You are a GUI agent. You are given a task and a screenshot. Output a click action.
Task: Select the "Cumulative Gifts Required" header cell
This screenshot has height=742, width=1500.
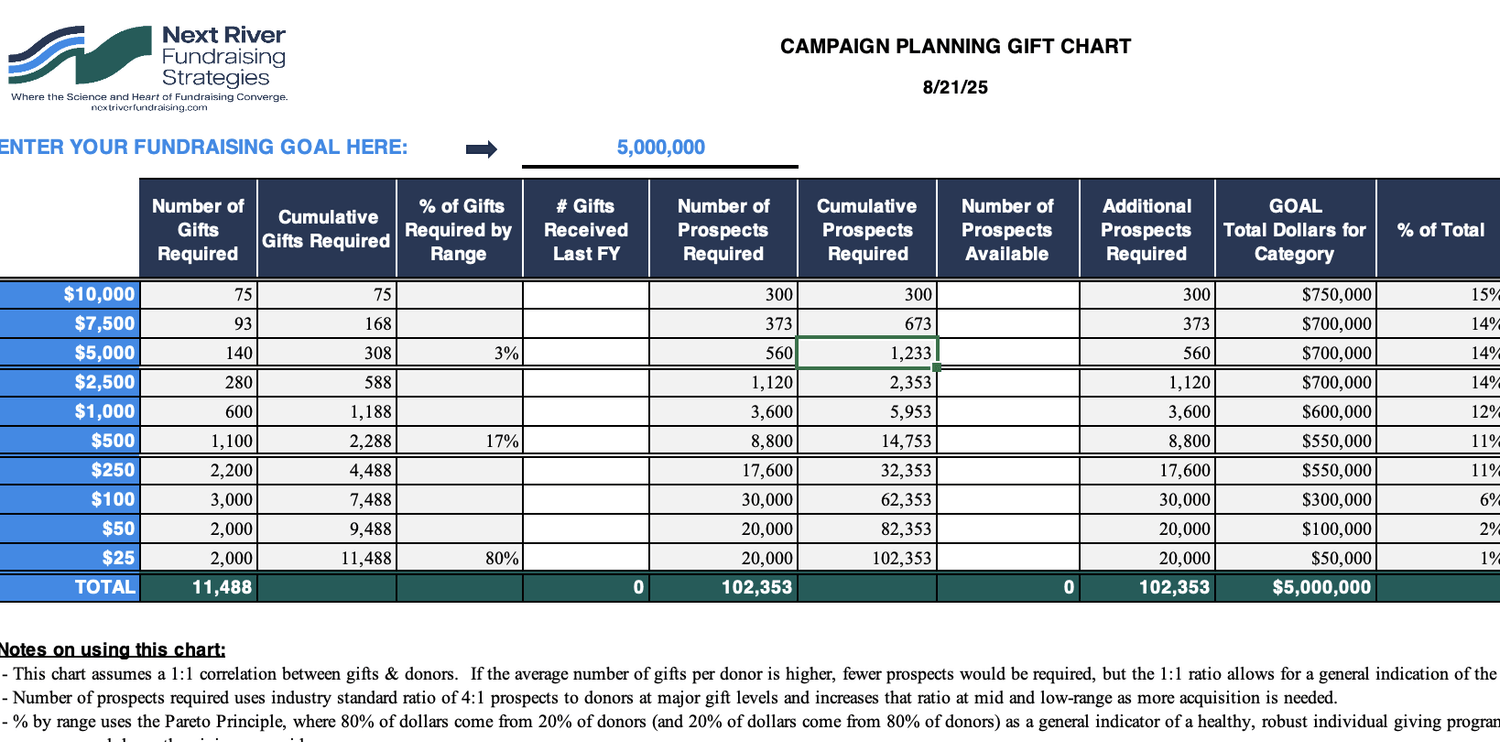pyautogui.click(x=327, y=229)
